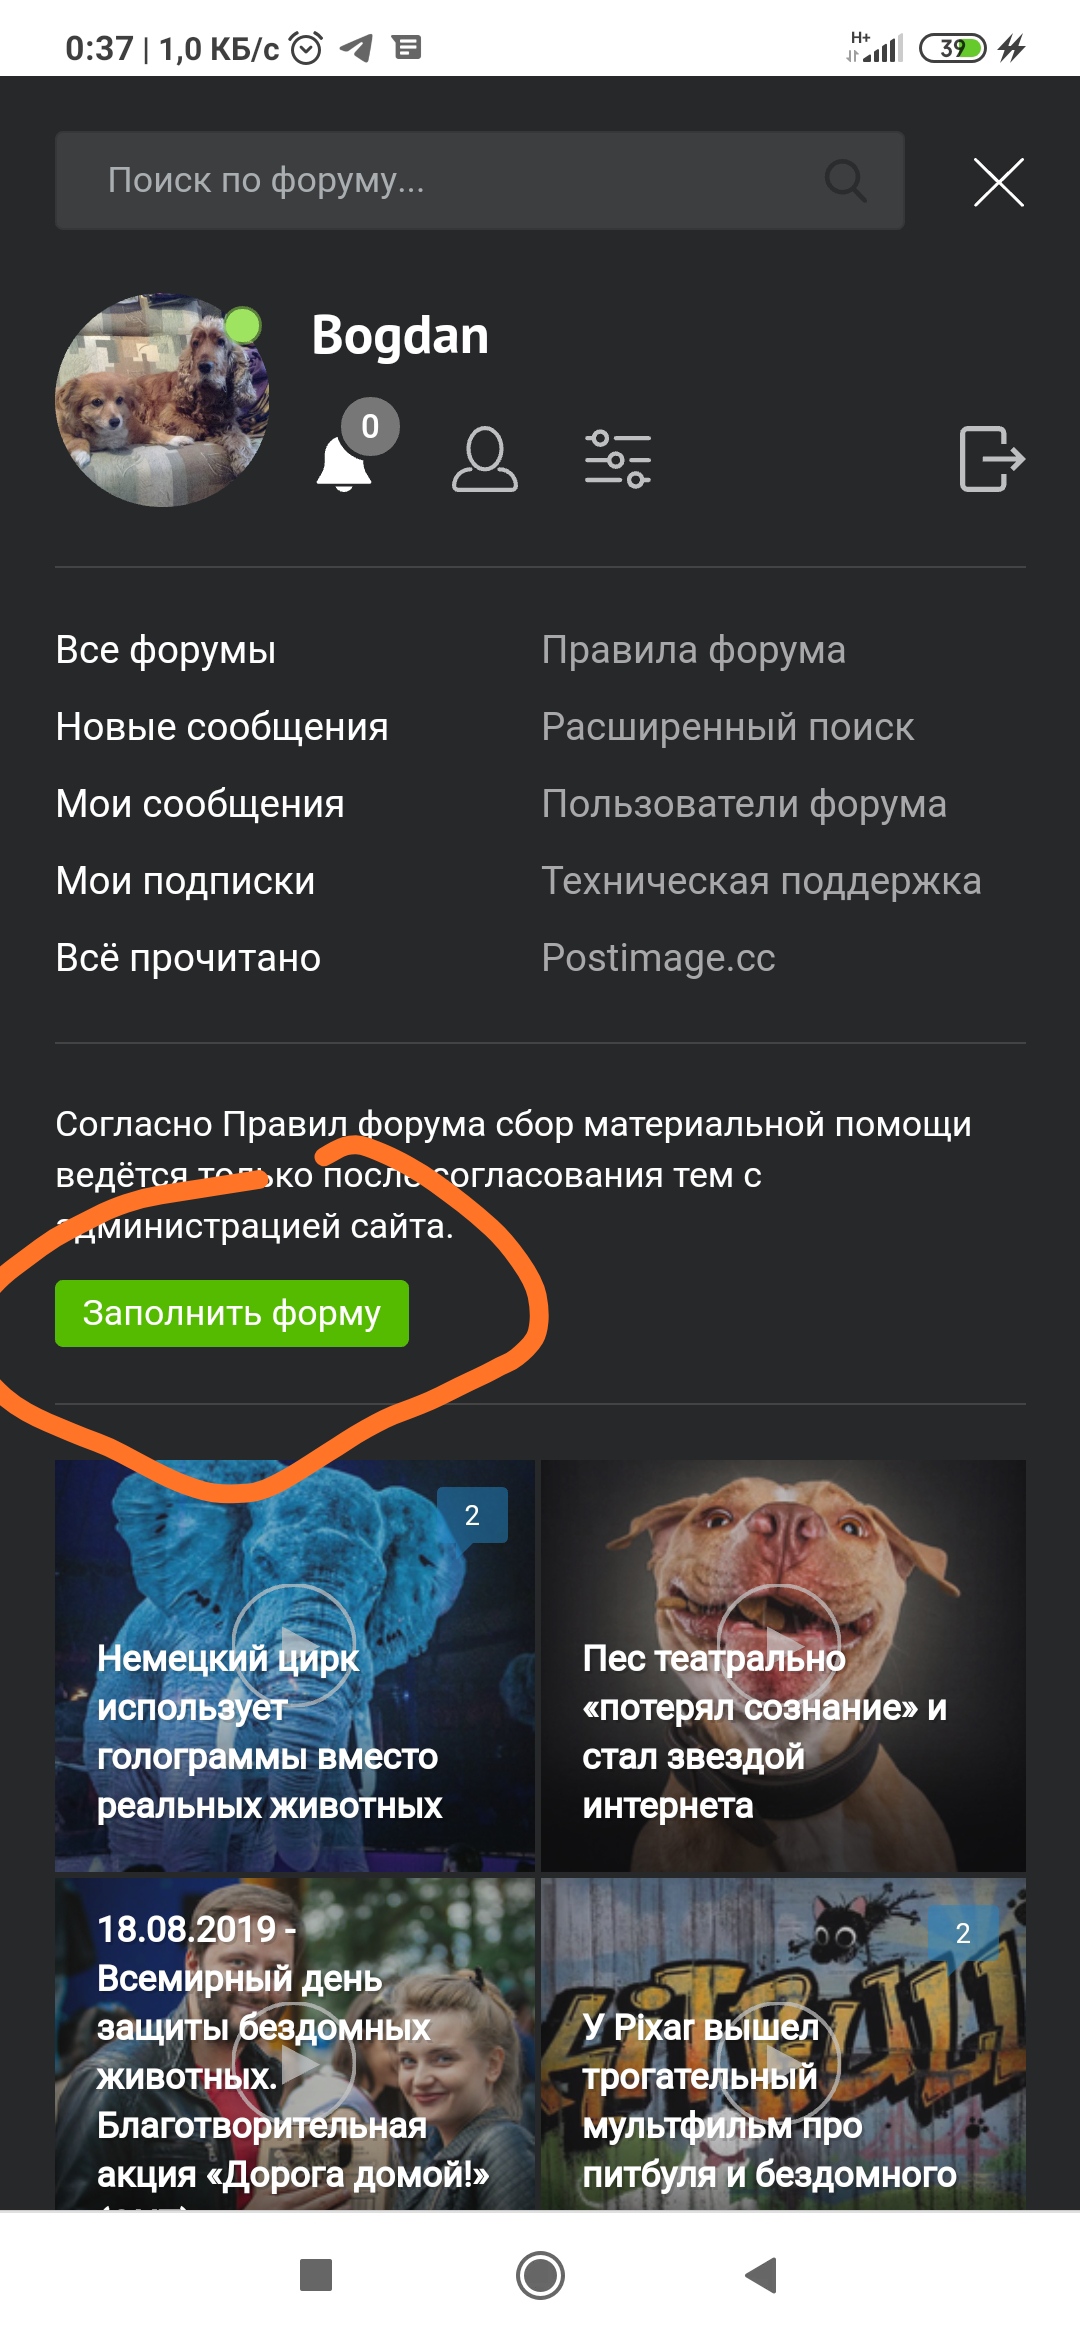Image resolution: width=1080 pixels, height=2340 pixels.
Task: Close the menu with X icon
Action: coord(999,182)
